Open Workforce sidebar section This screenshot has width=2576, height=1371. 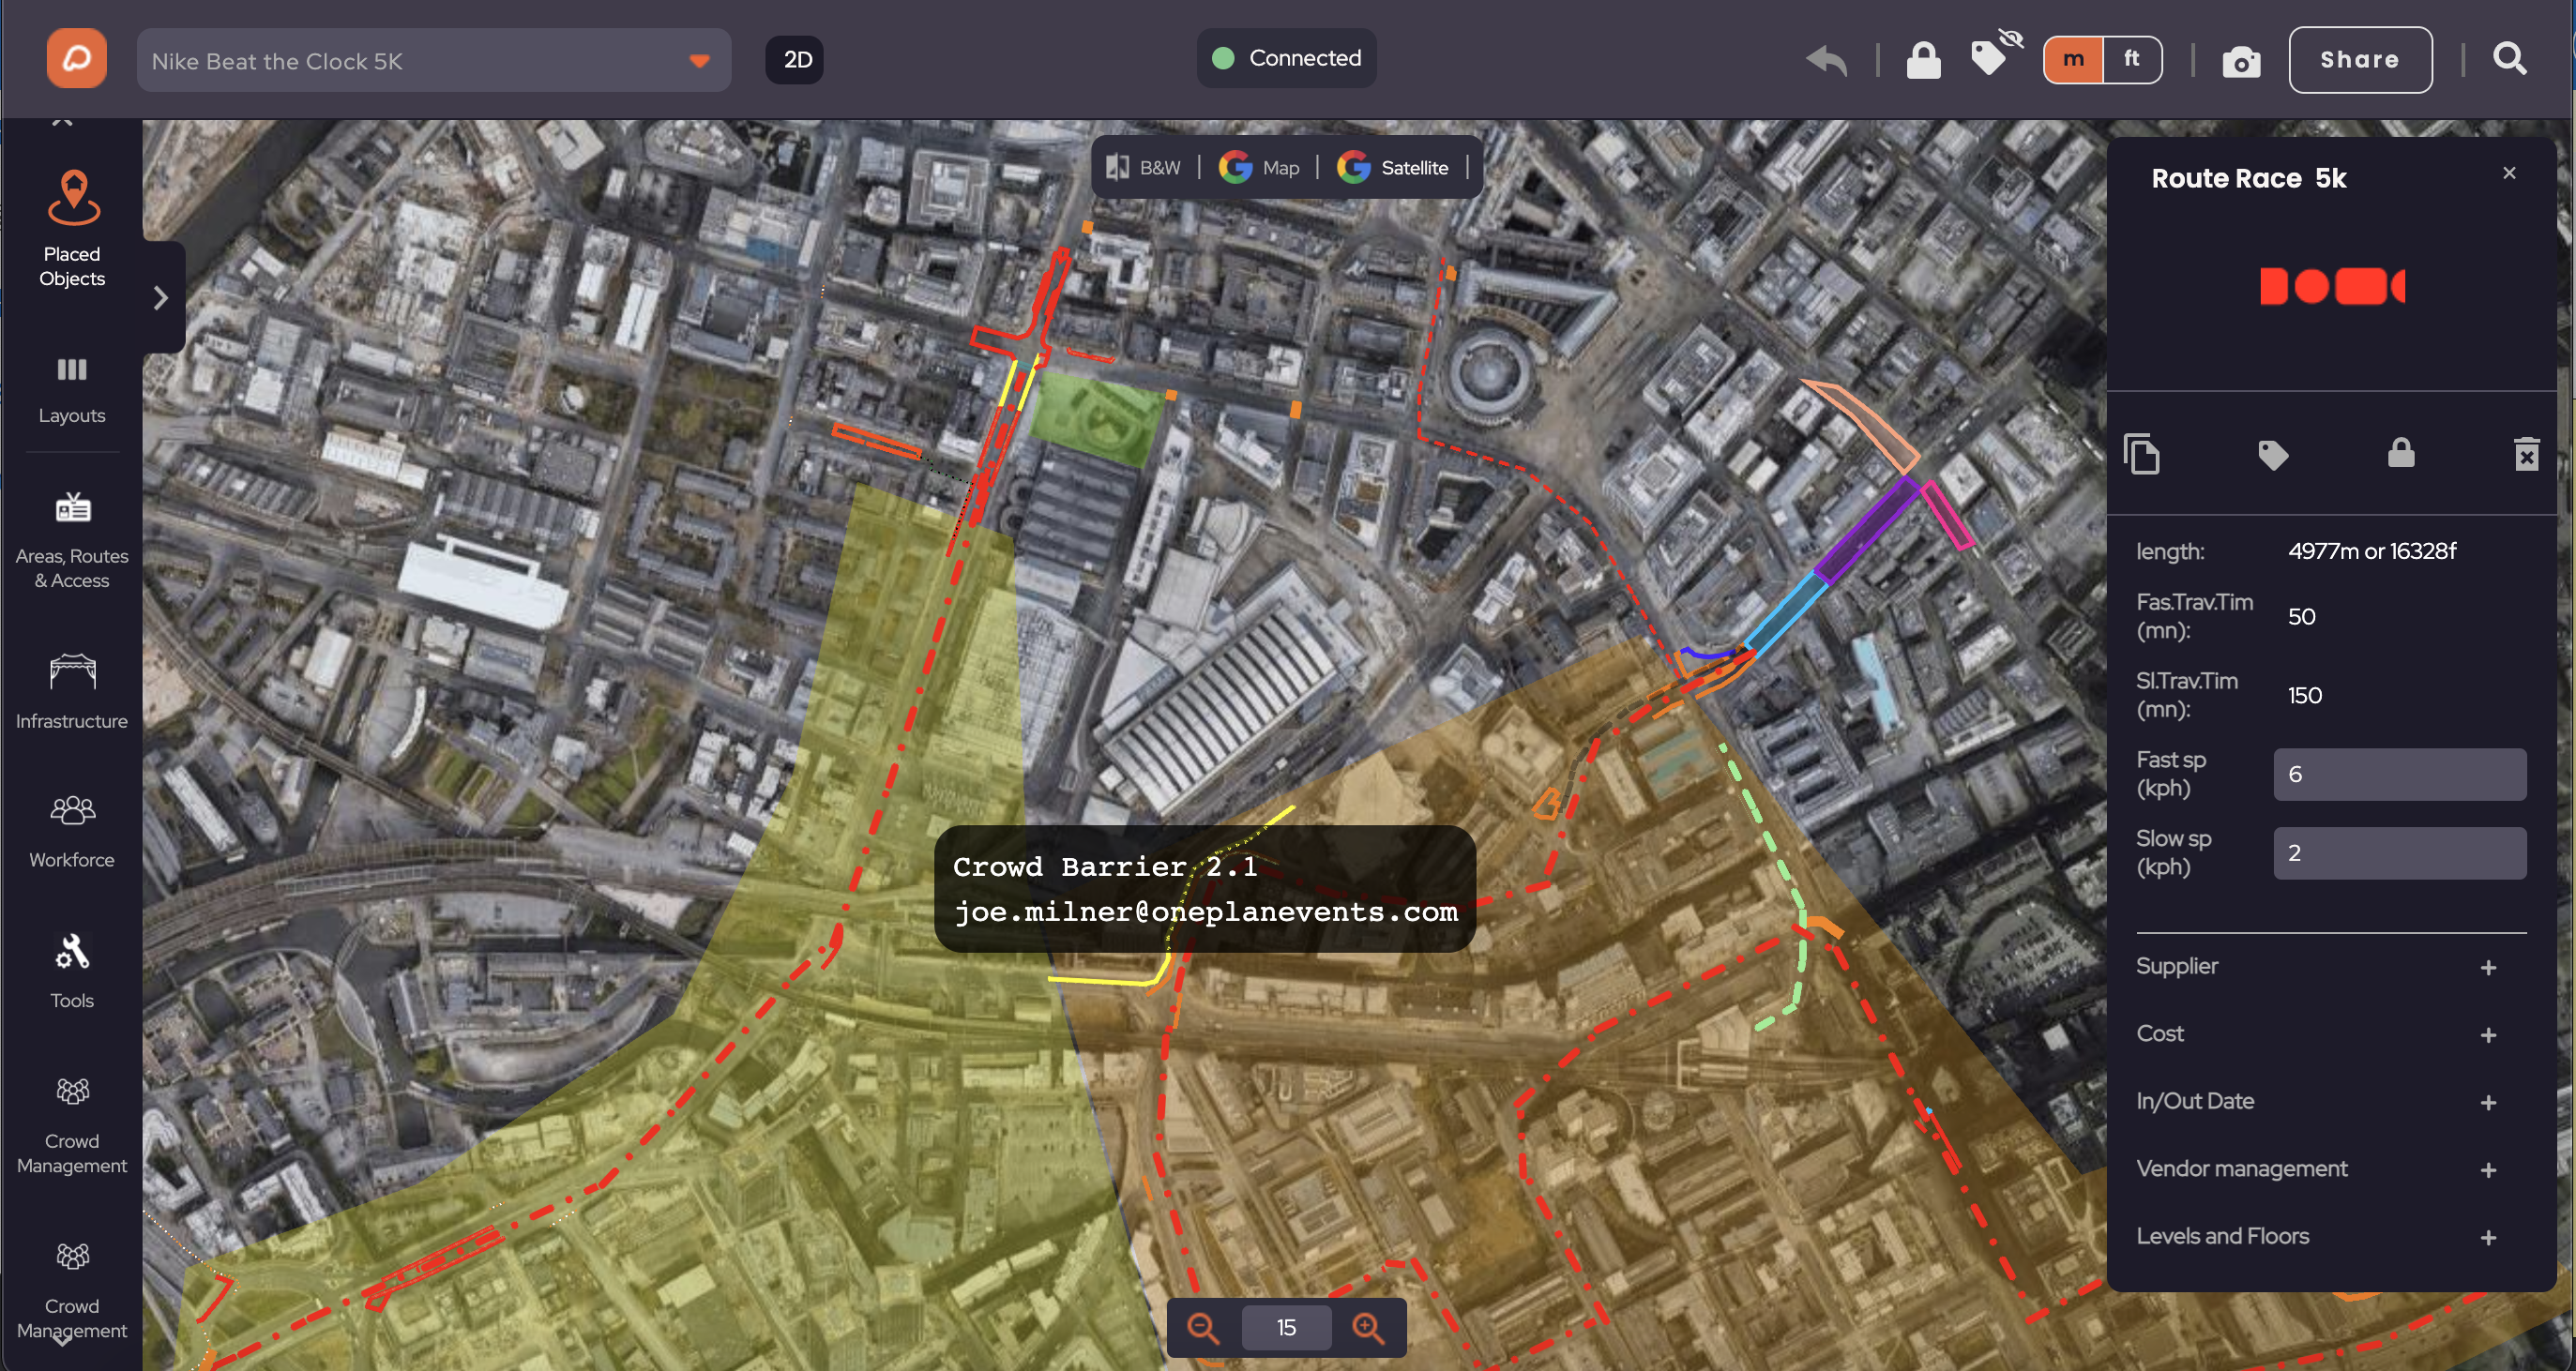[72, 832]
